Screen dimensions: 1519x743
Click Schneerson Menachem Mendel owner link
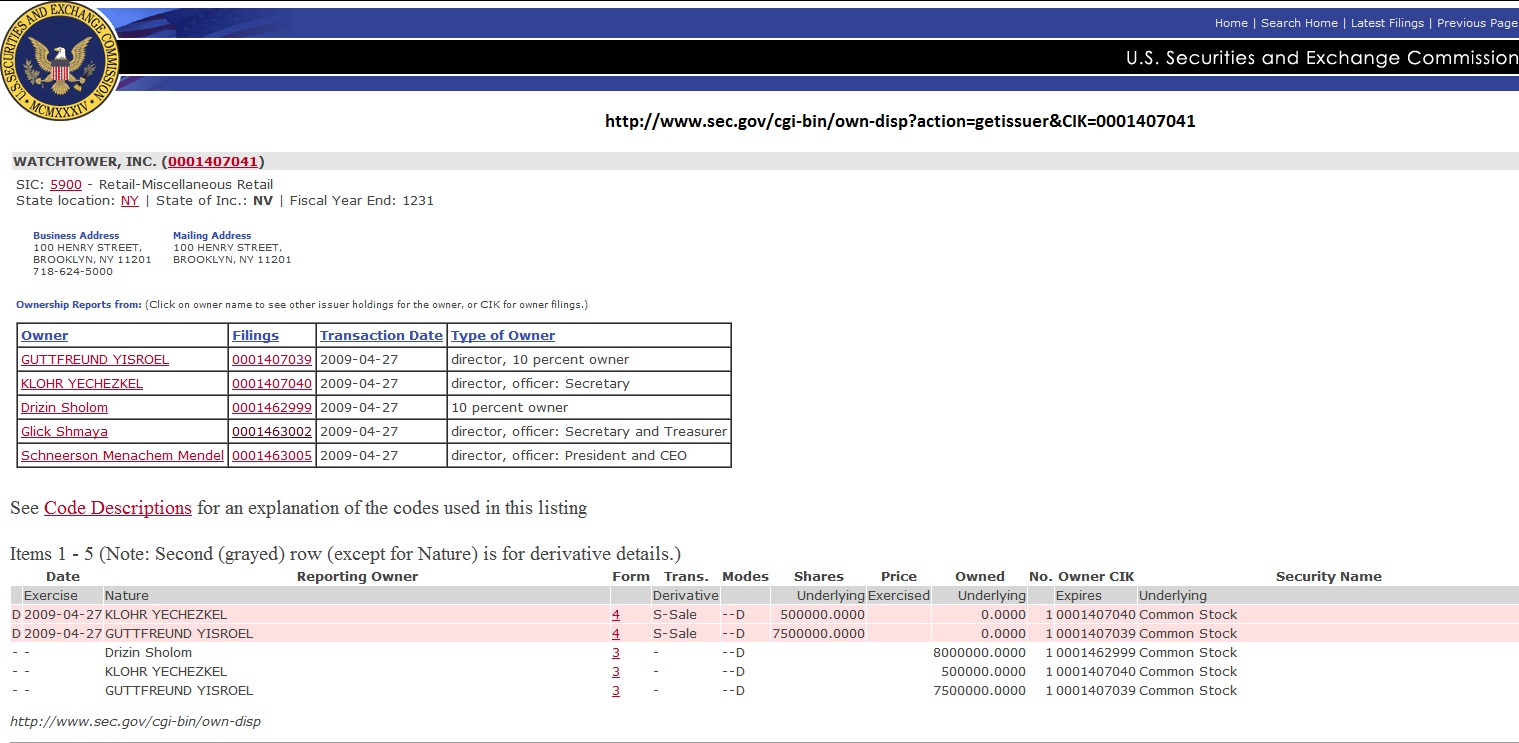point(120,456)
